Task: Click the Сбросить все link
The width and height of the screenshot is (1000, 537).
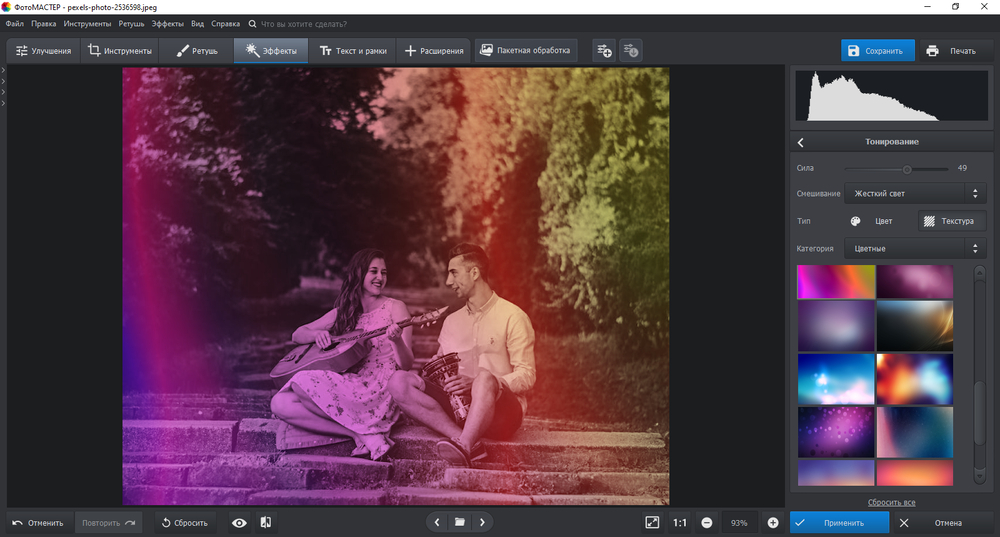Action: (890, 502)
